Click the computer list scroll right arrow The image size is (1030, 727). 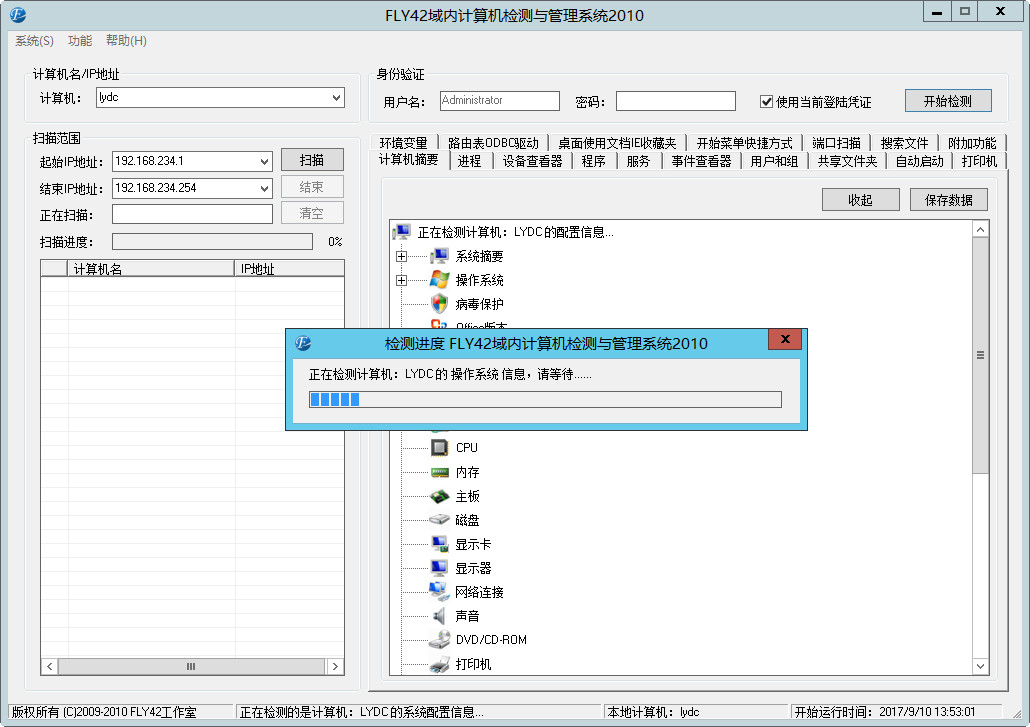(x=335, y=667)
